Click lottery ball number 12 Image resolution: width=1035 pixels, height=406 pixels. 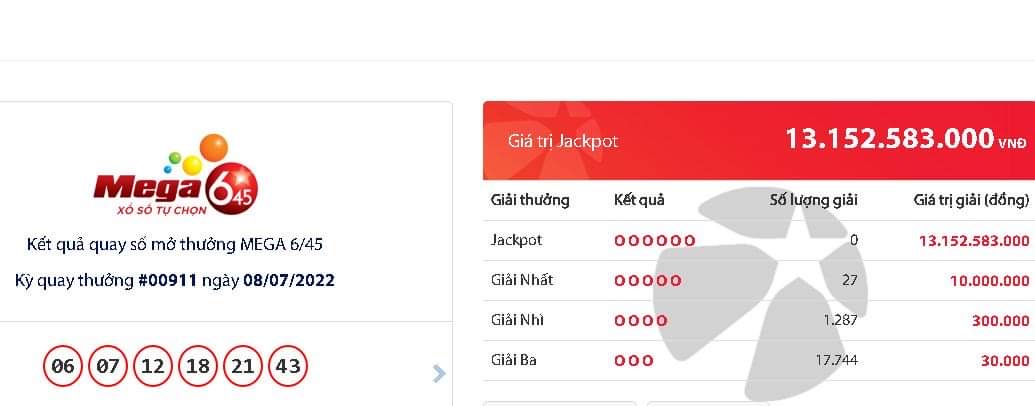pyautogui.click(x=152, y=366)
